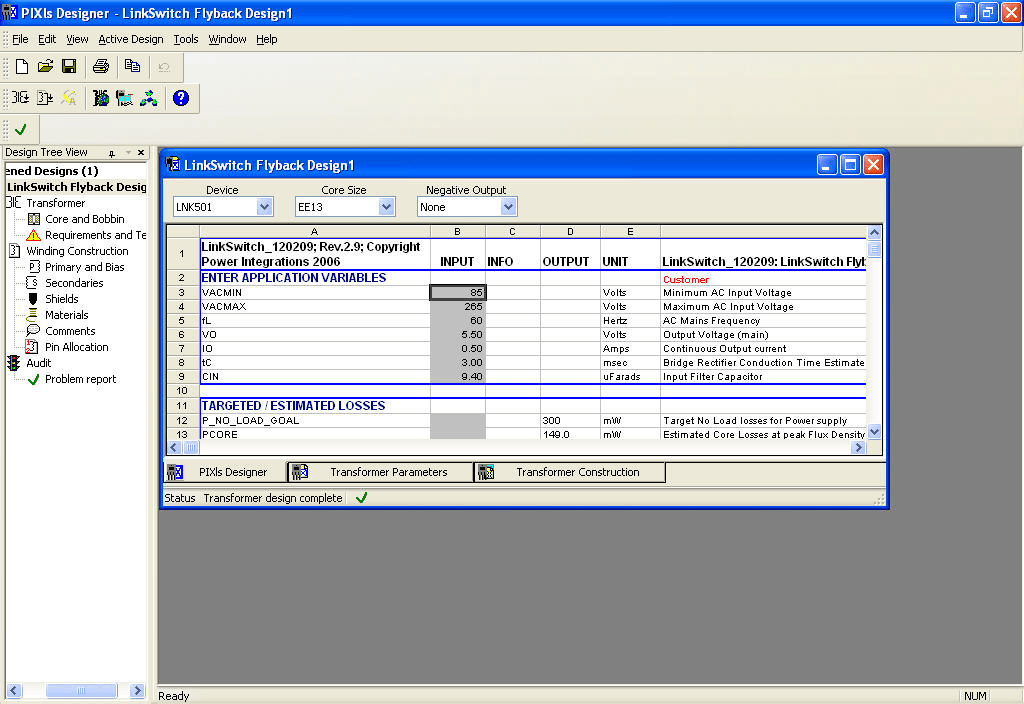Click spreadsheet vertical scrollbar up arrow
This screenshot has height=704, width=1024.
[874, 232]
